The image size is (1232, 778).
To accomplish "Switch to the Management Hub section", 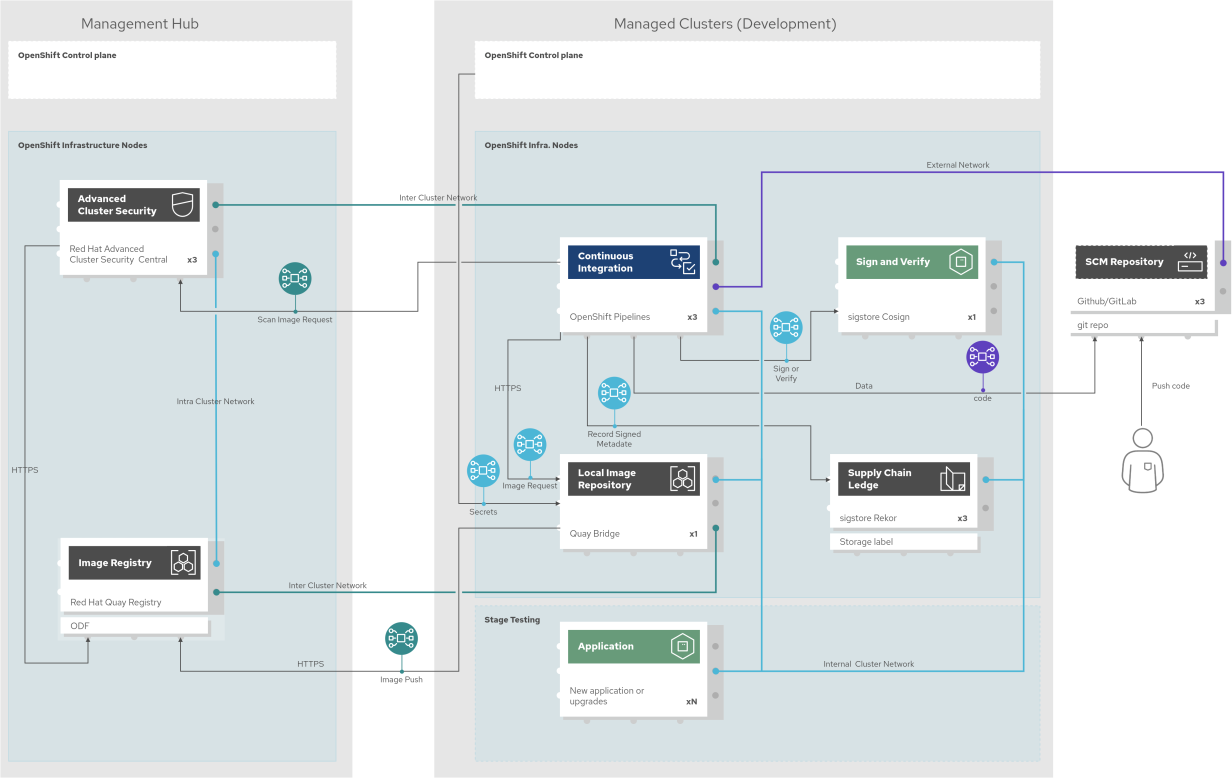I will click(139, 22).
